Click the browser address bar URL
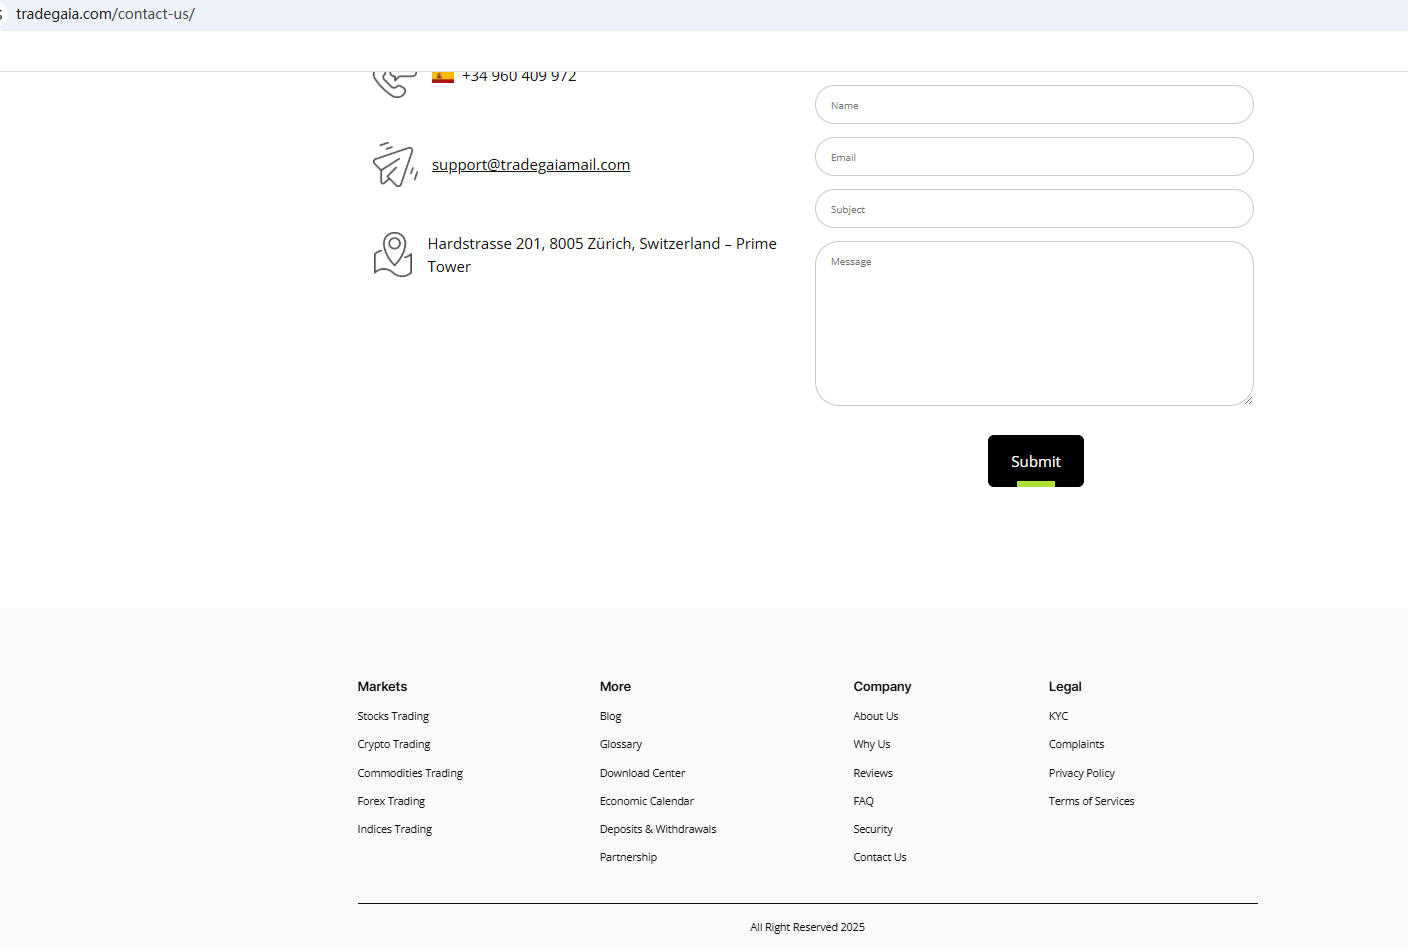Image resolution: width=1408 pixels, height=951 pixels. (105, 14)
